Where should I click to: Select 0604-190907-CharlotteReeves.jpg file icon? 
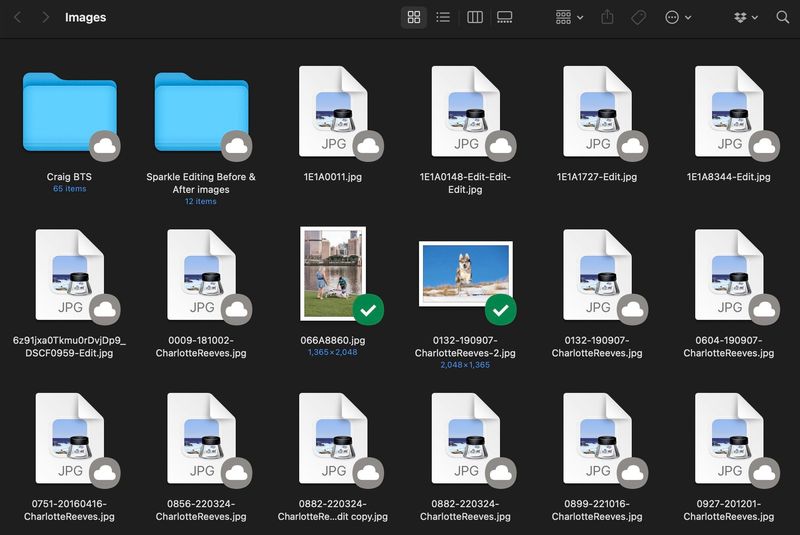coord(729,275)
